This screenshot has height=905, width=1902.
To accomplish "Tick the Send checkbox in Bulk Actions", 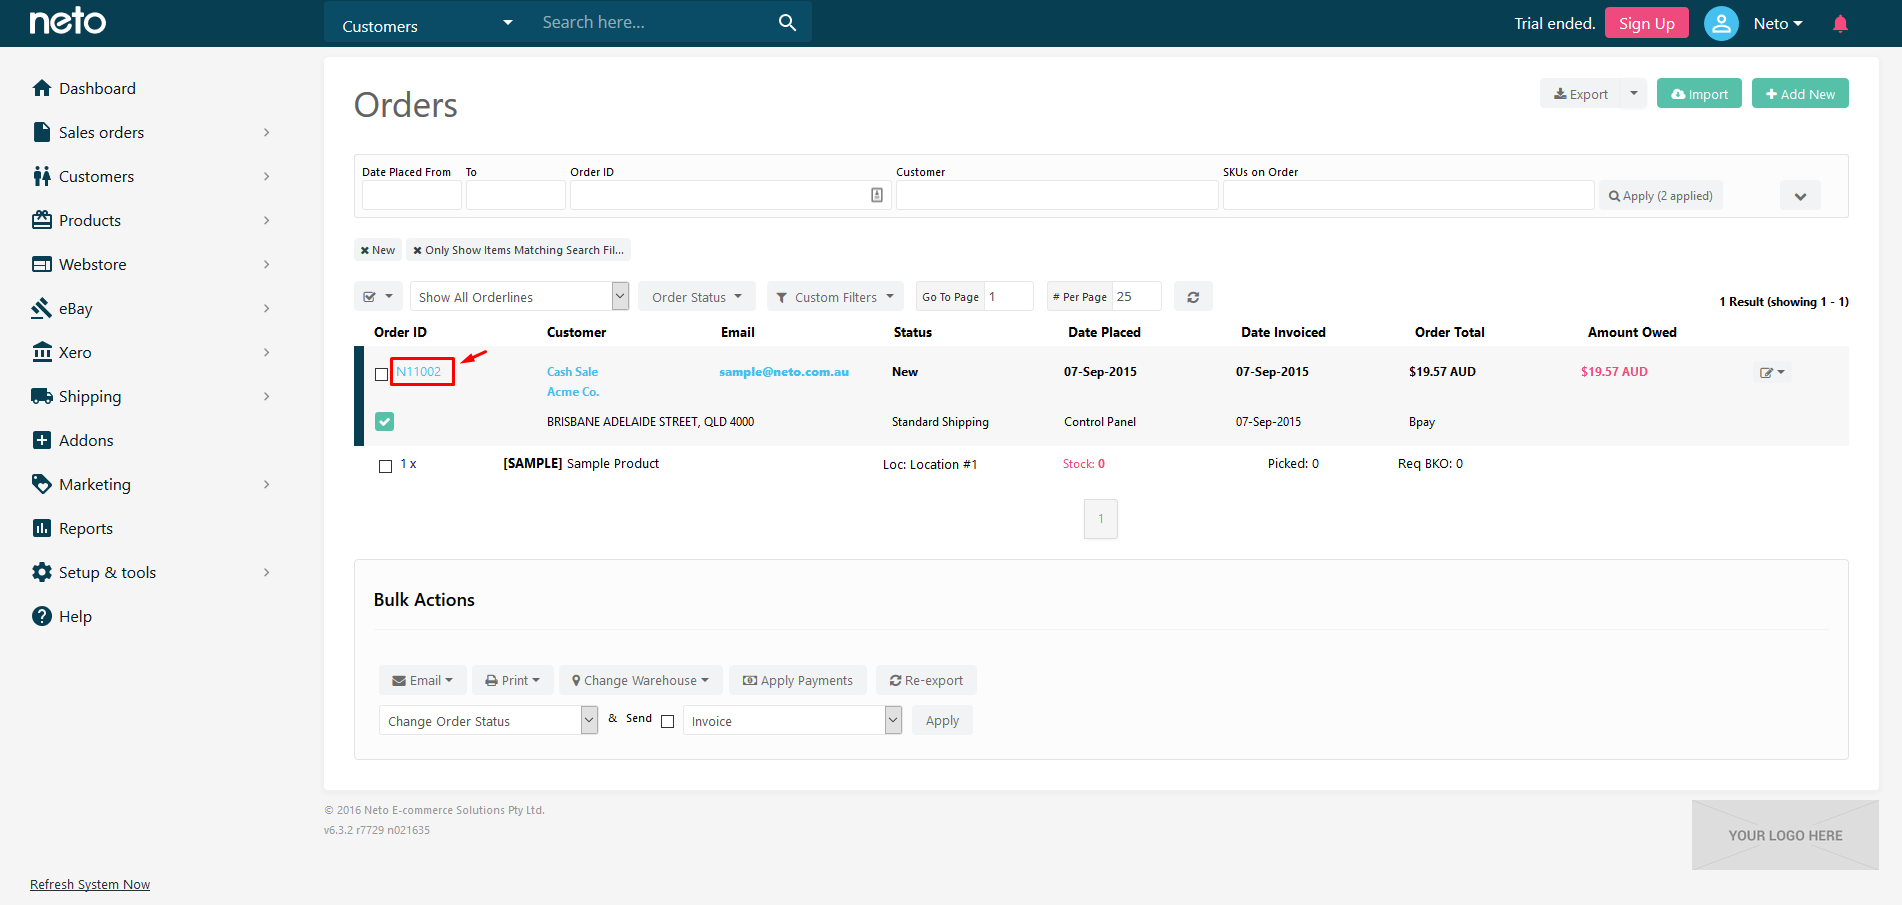I will 668,721.
